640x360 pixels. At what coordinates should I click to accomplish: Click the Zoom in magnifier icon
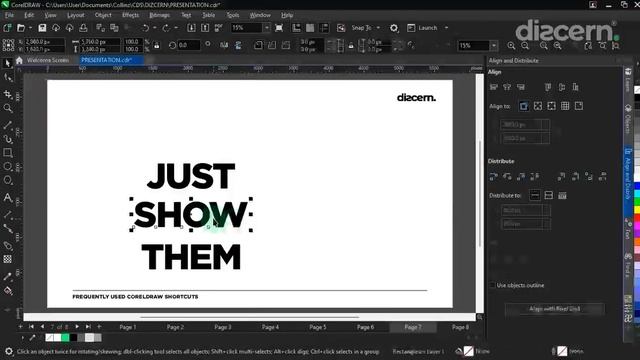[511, 46]
